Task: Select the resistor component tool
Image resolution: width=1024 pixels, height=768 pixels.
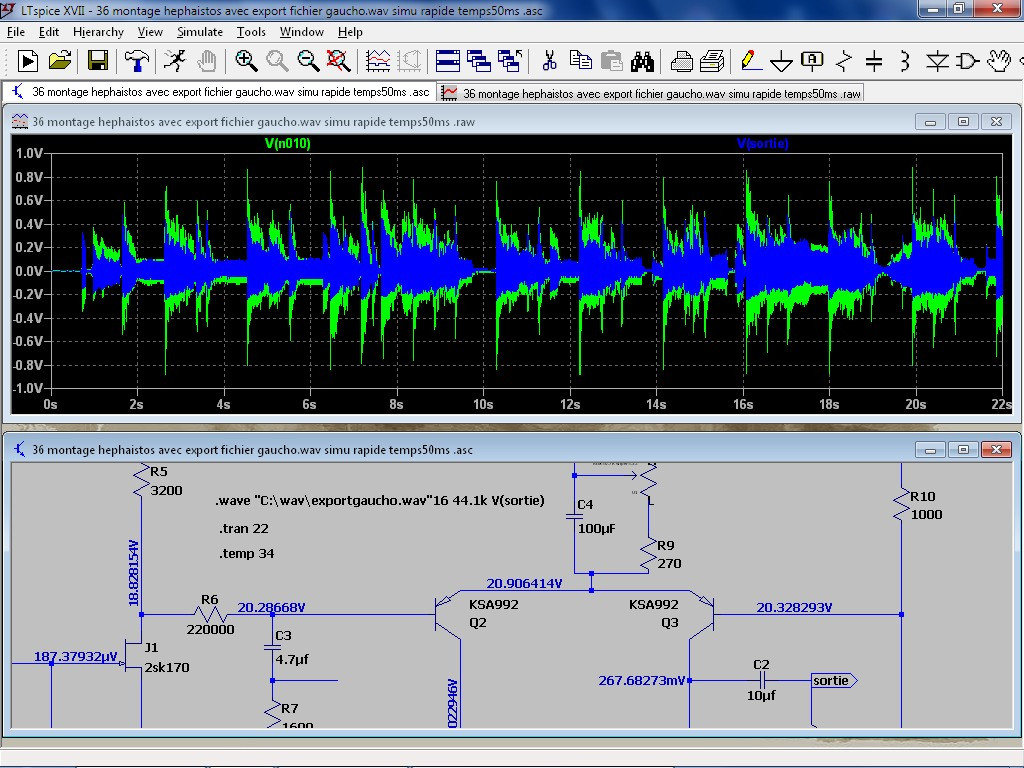Action: tap(844, 62)
